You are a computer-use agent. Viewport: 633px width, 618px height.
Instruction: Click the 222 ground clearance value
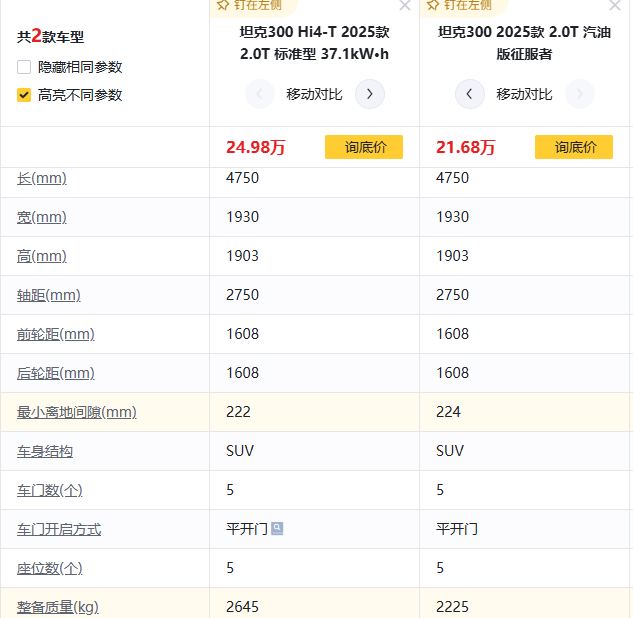pyautogui.click(x=238, y=412)
